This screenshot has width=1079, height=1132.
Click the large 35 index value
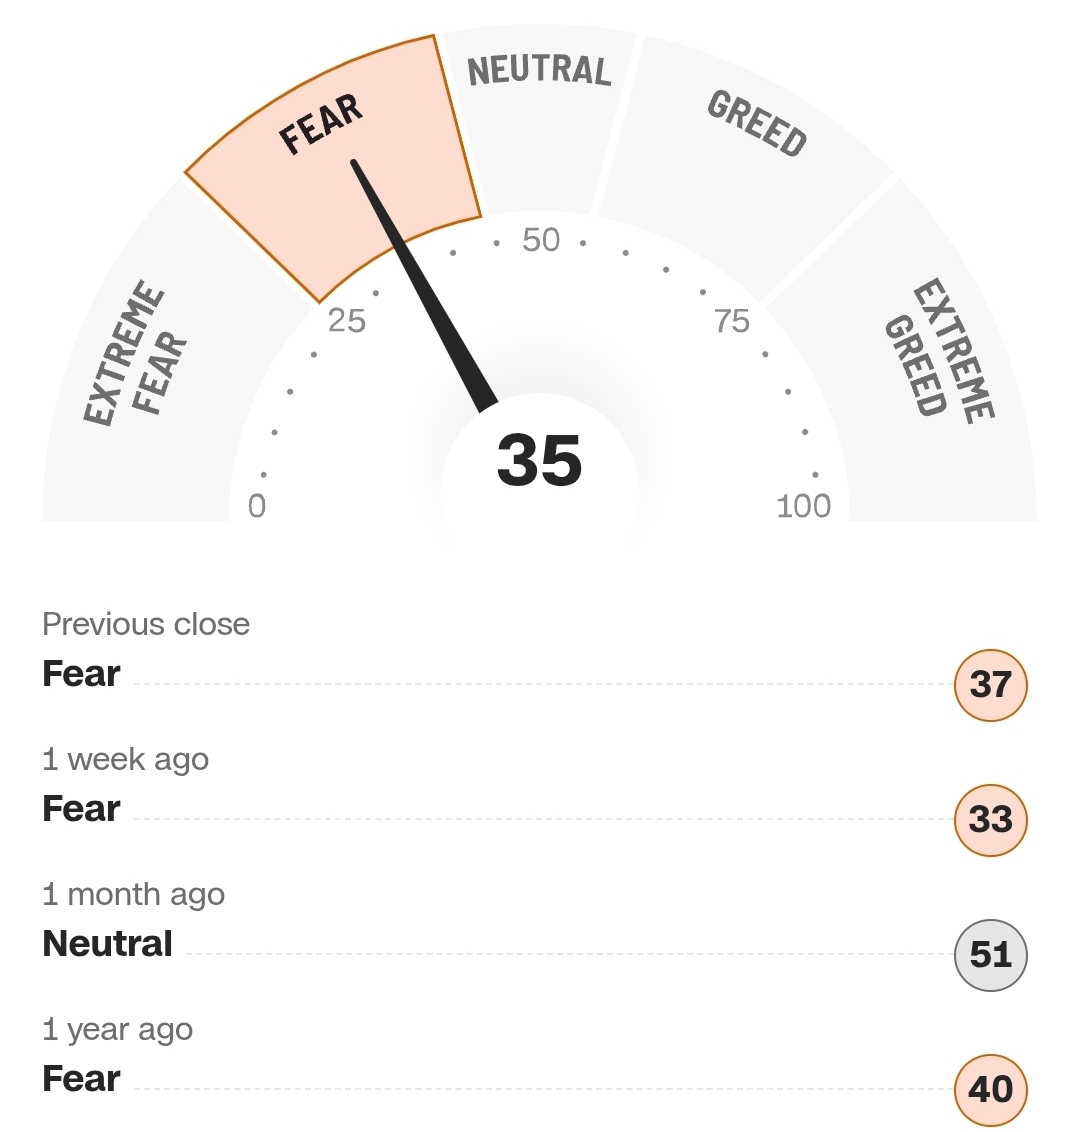pos(539,461)
